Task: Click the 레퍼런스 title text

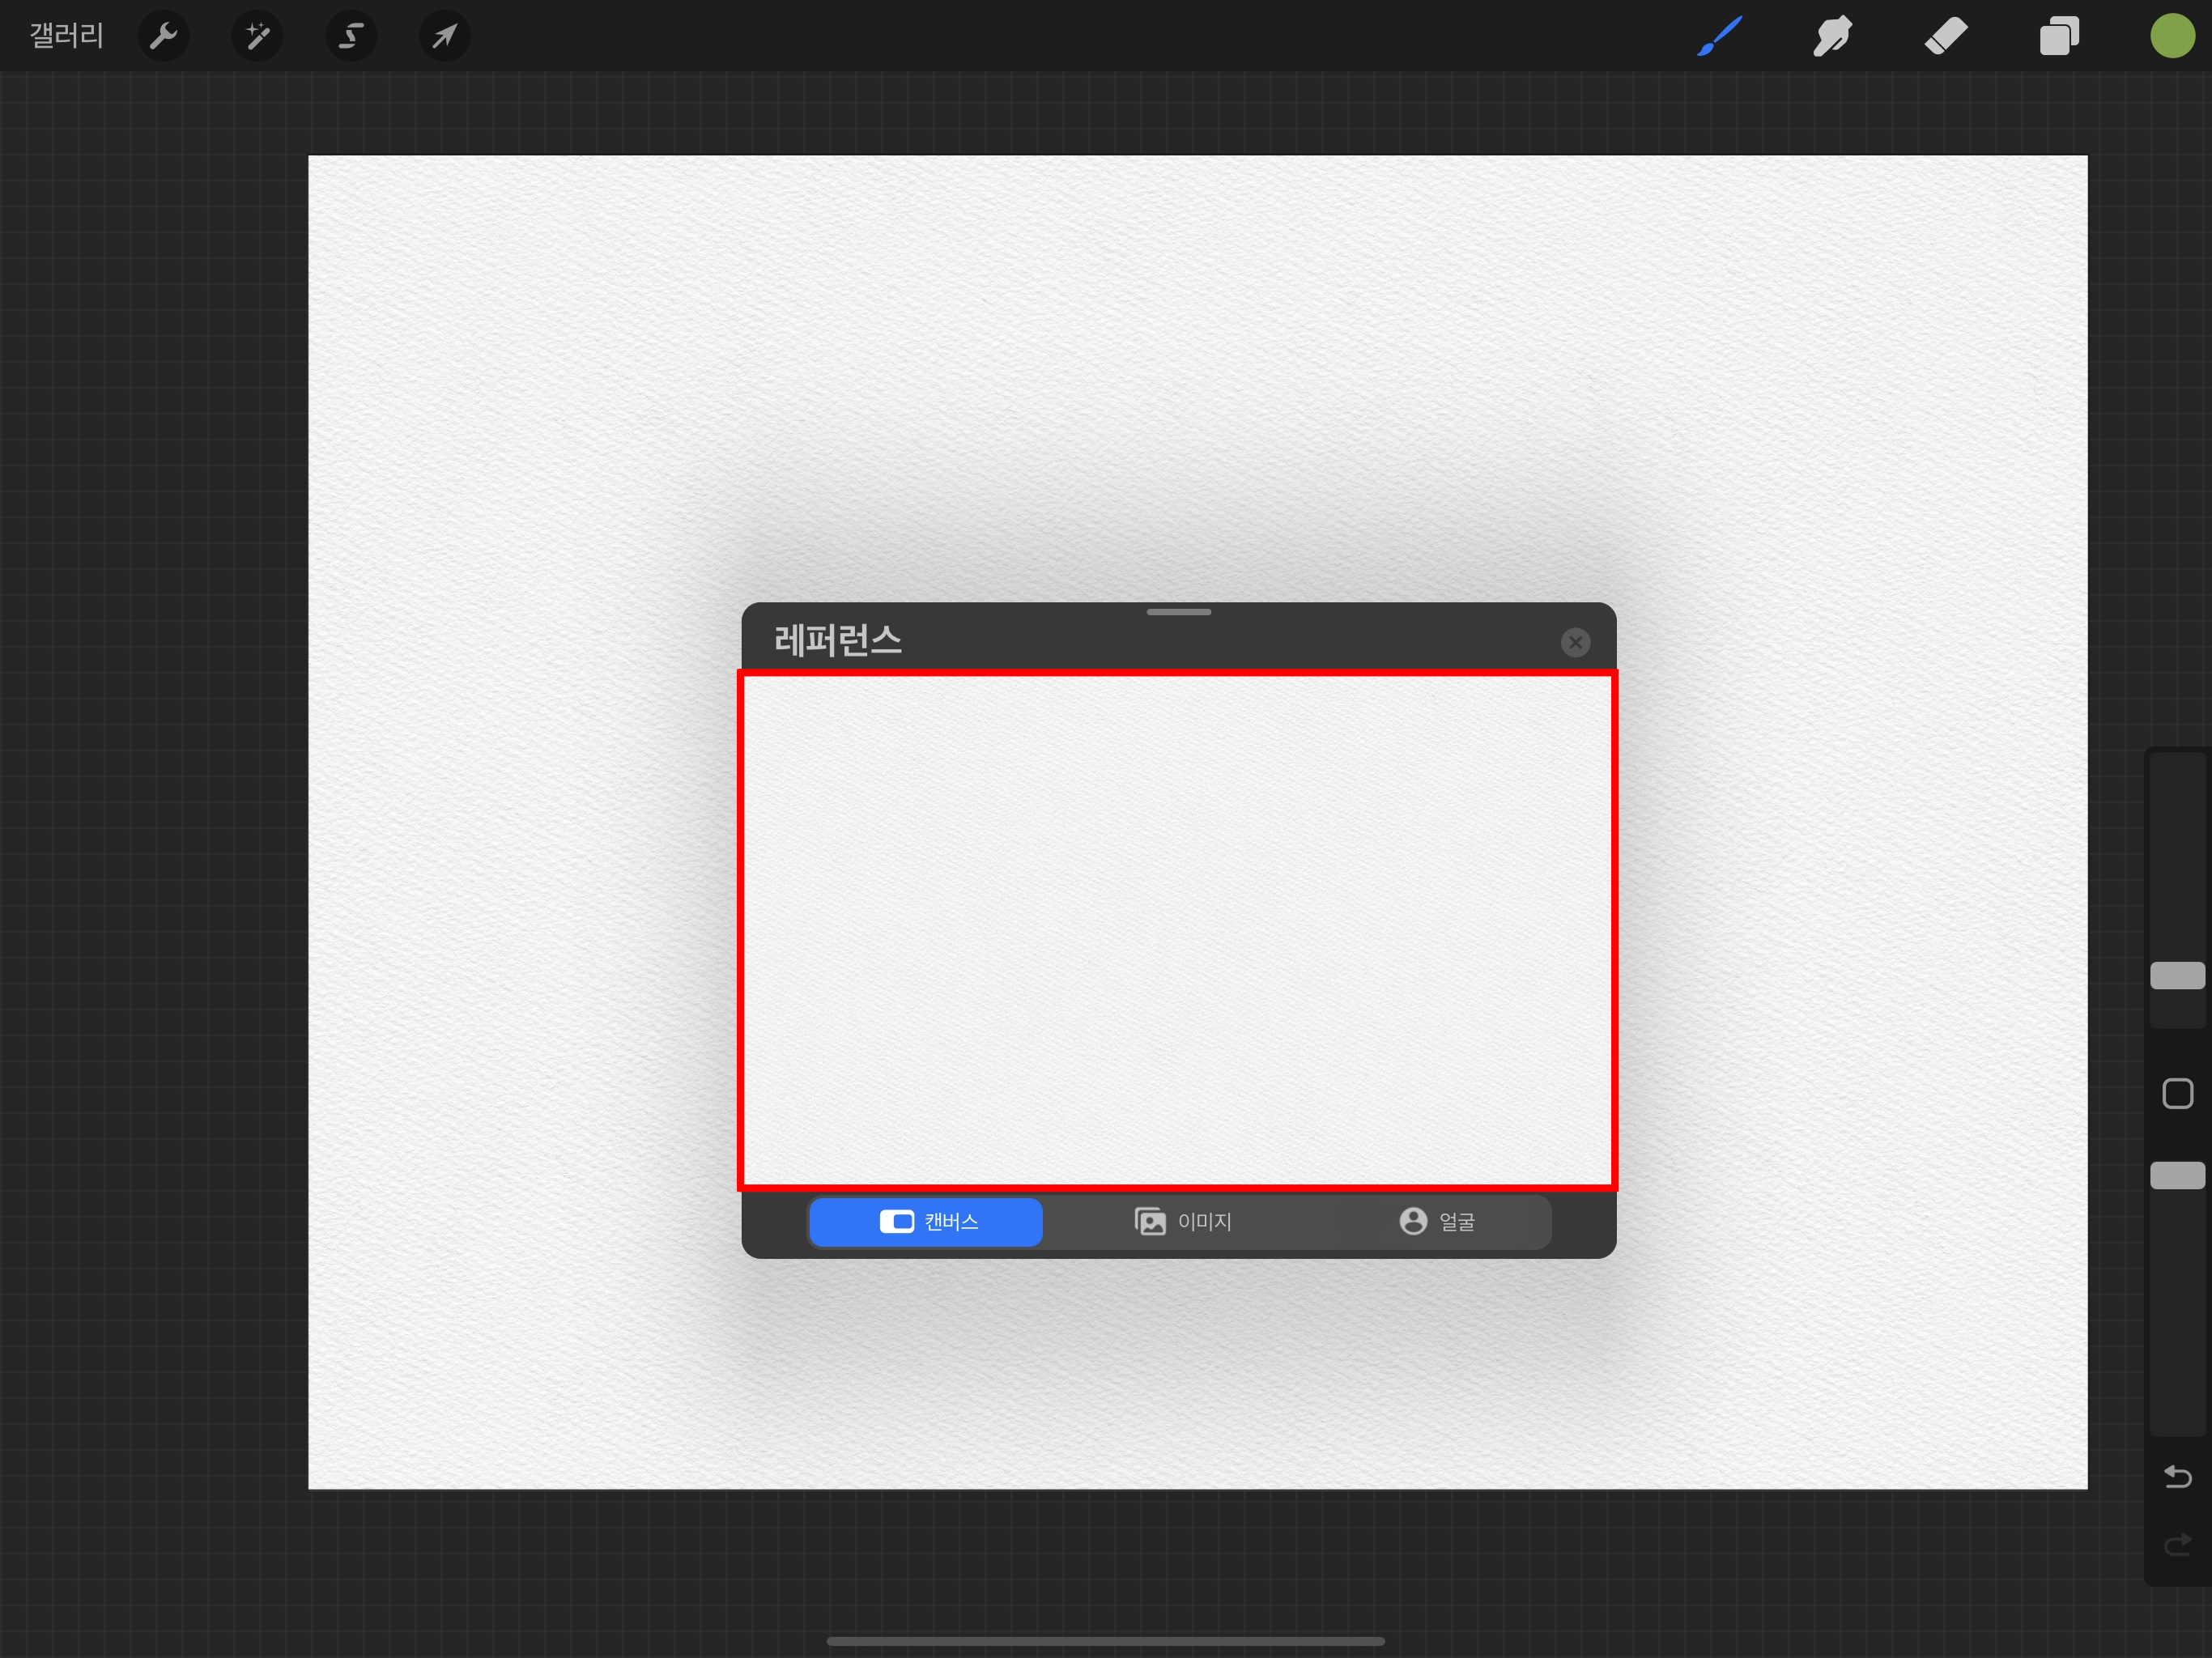Action: pyautogui.click(x=838, y=640)
